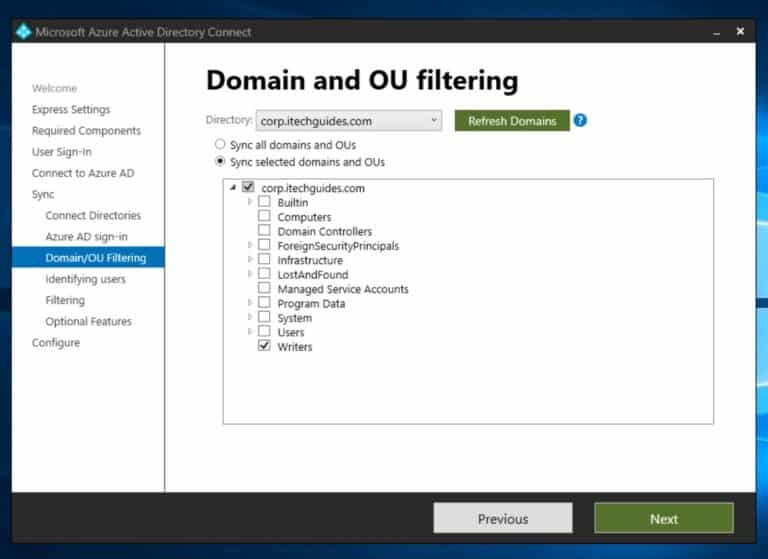This screenshot has width=768, height=559.
Task: Select the Program Data label in the tree
Action: coord(311,304)
